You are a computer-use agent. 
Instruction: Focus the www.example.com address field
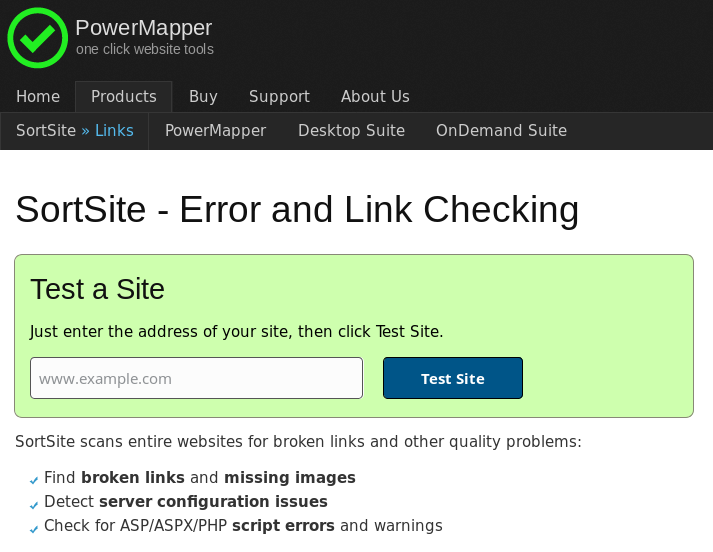pyautogui.click(x=196, y=378)
